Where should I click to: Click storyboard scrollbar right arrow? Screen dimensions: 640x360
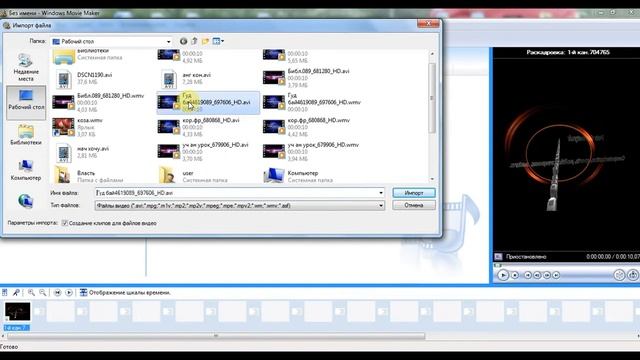638,336
